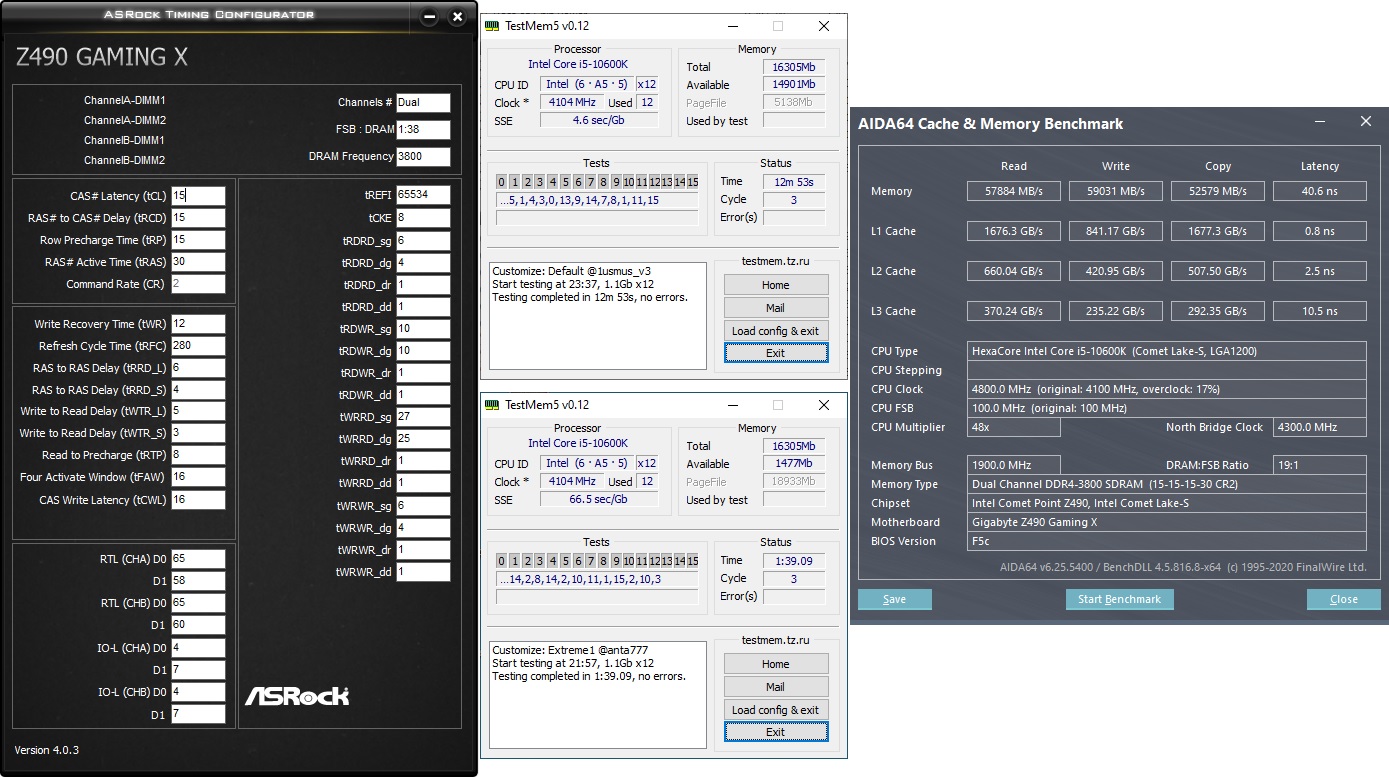Viewport: 1389px width, 777px height.
Task: Minimize the AIDA64 benchmark window
Action: (1322, 122)
